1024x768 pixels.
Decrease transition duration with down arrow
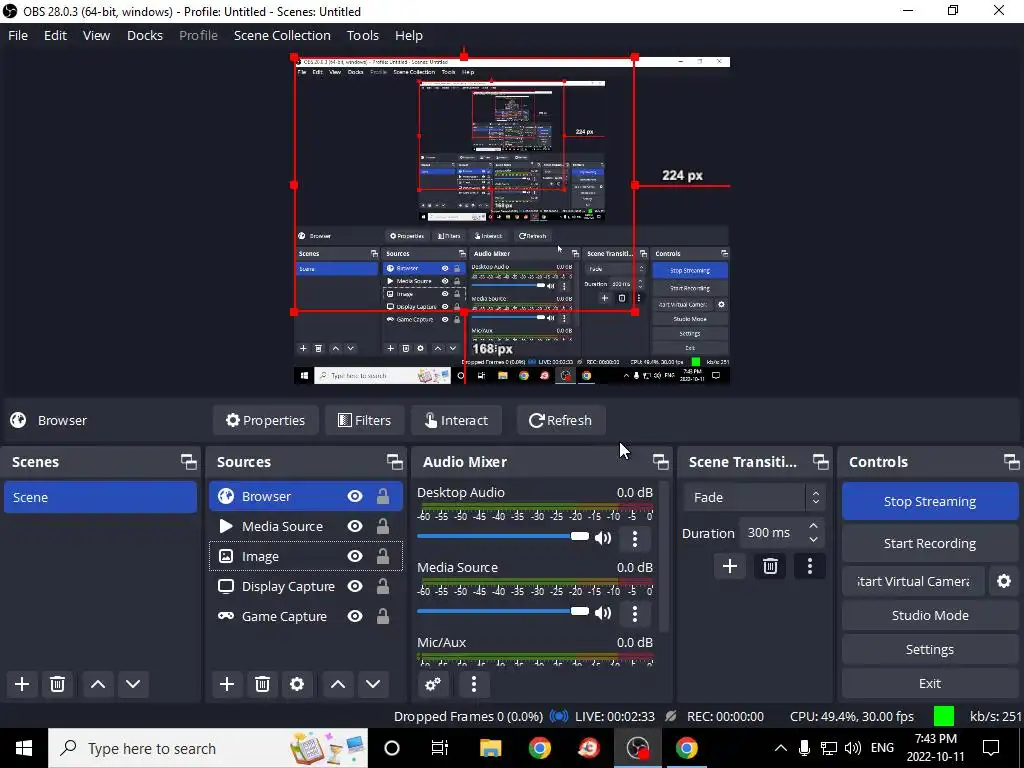(x=813, y=540)
